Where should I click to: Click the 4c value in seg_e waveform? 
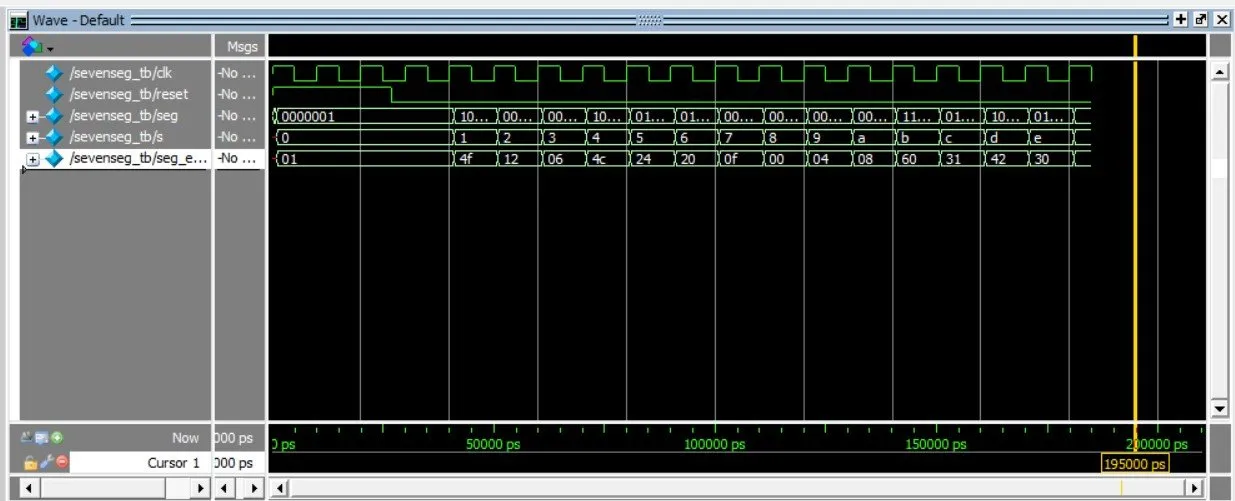pos(598,159)
